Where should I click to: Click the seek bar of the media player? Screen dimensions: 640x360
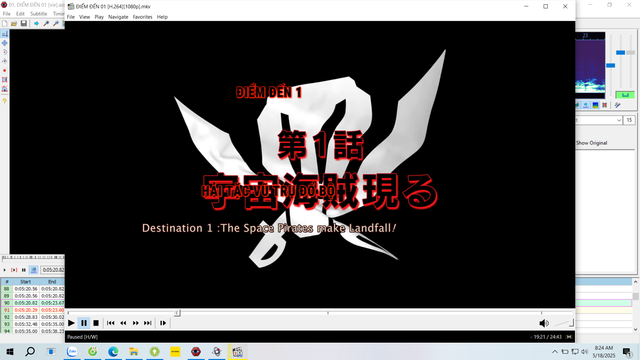click(x=320, y=313)
